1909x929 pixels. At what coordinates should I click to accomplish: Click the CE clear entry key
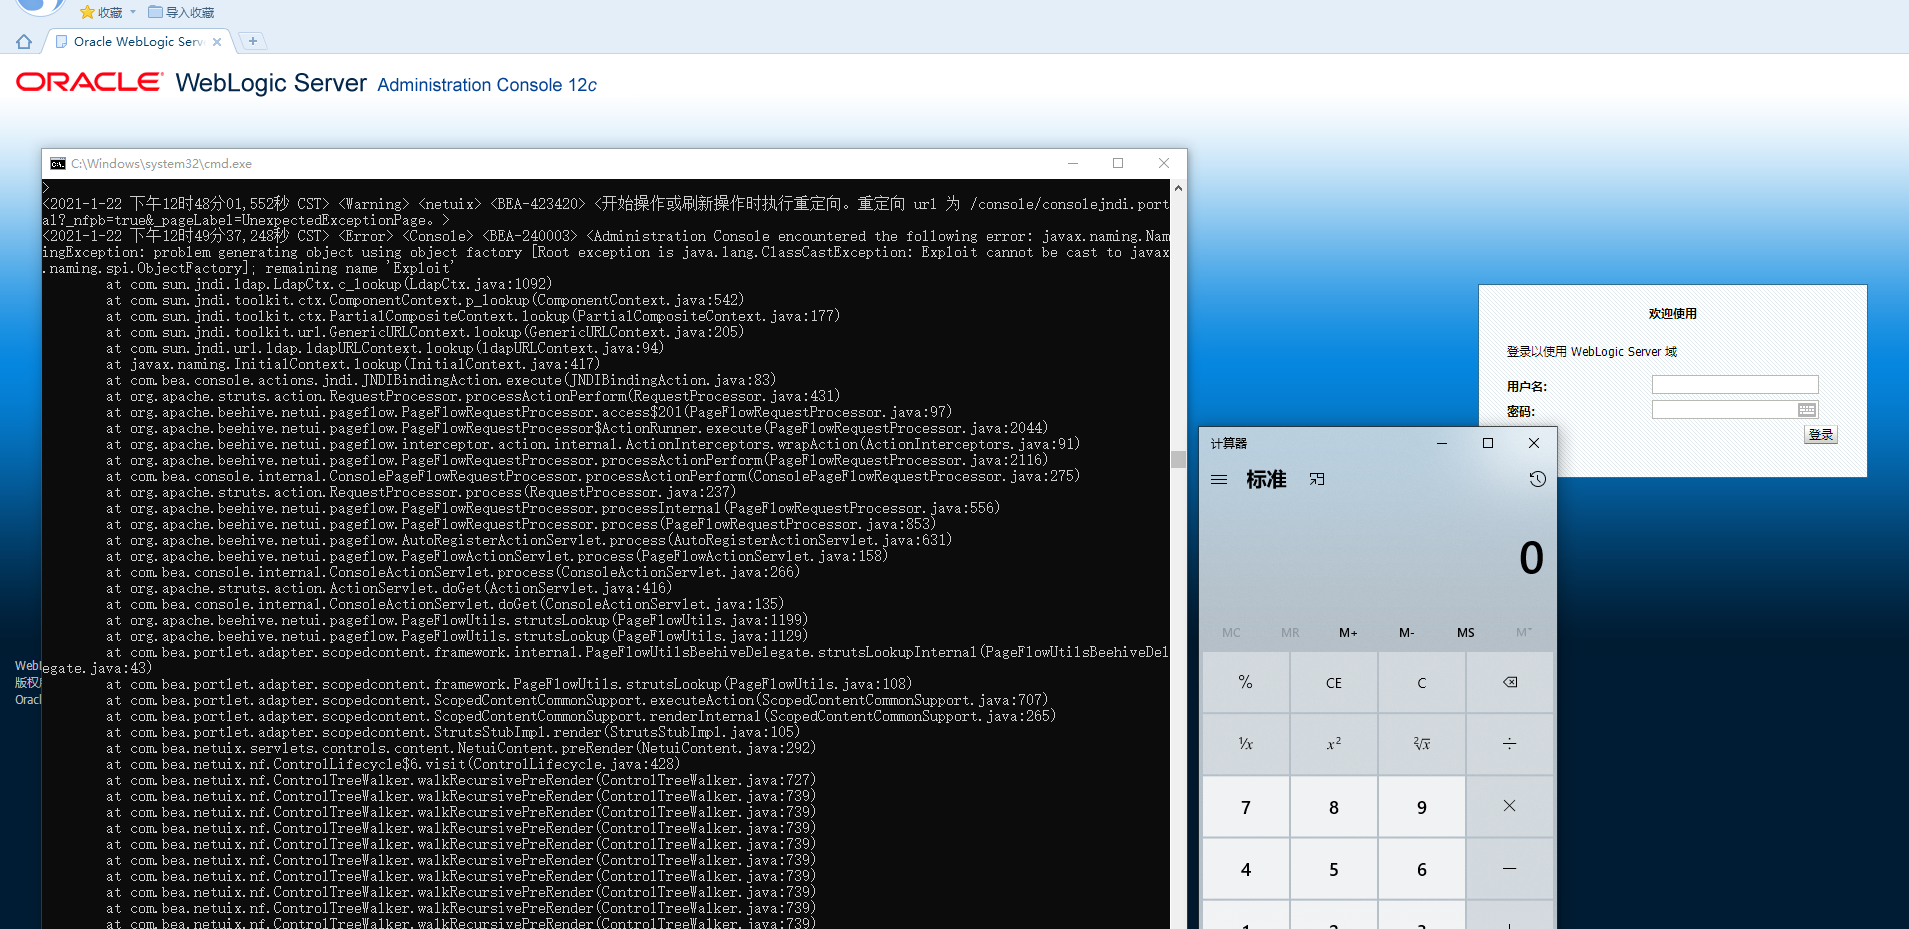click(1333, 682)
